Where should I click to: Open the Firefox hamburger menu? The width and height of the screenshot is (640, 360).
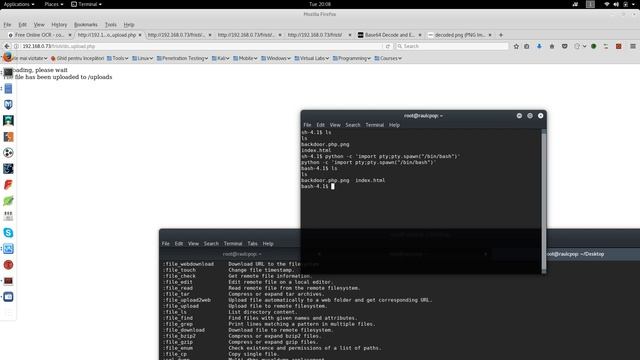coord(633,46)
